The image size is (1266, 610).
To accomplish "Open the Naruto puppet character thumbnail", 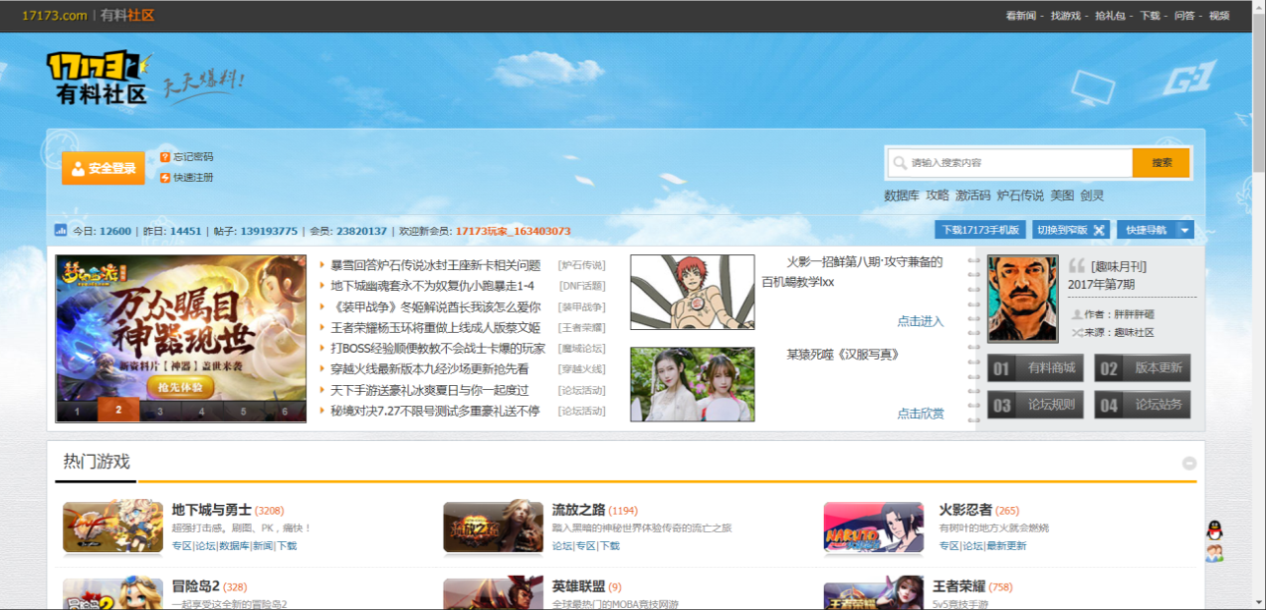I will click(692, 292).
